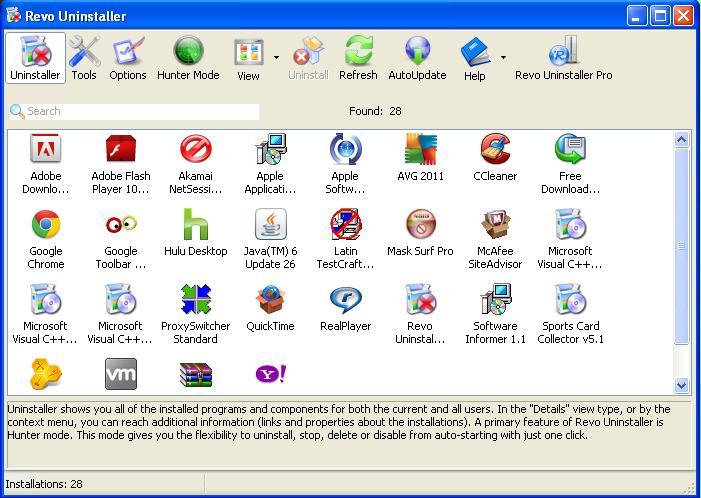
Task: Open the Tools toolbar button
Action: point(84,58)
